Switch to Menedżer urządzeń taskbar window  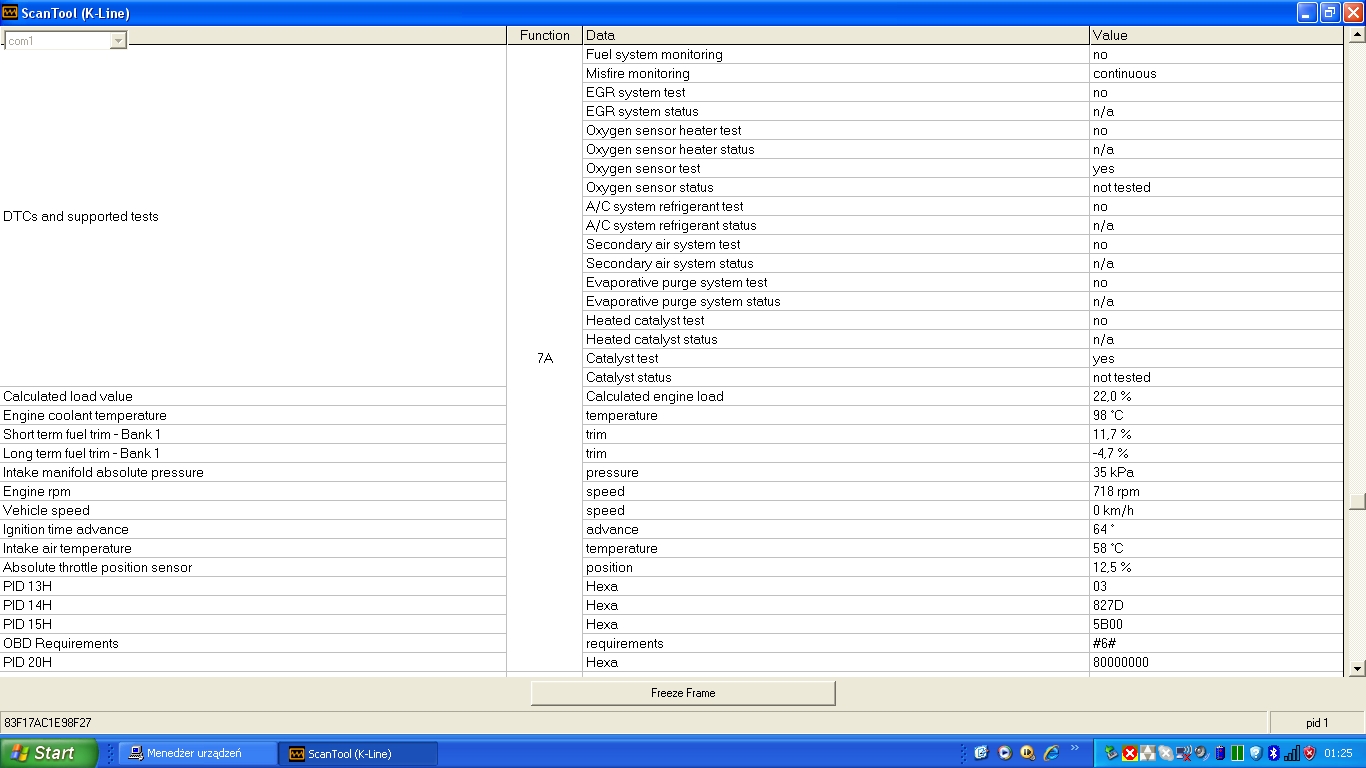(x=198, y=753)
